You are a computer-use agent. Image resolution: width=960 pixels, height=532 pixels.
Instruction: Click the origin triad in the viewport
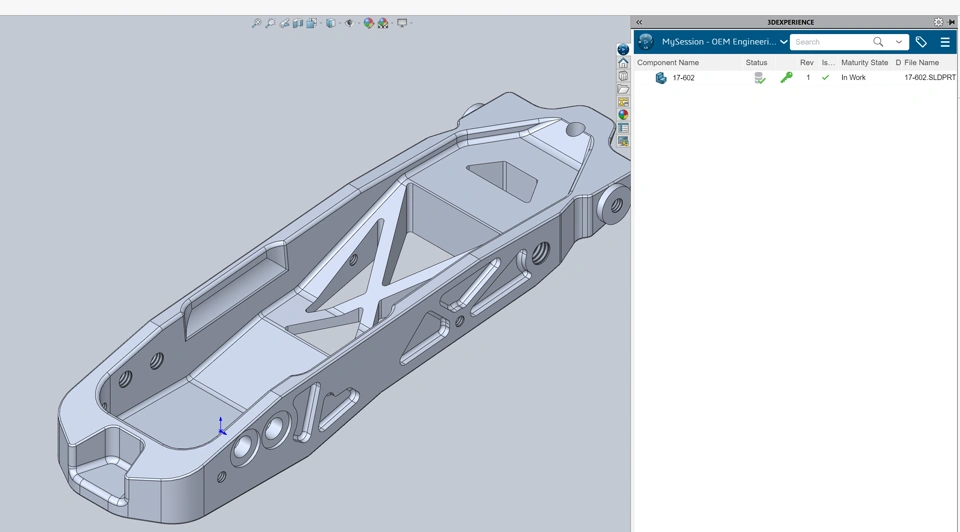click(x=222, y=427)
